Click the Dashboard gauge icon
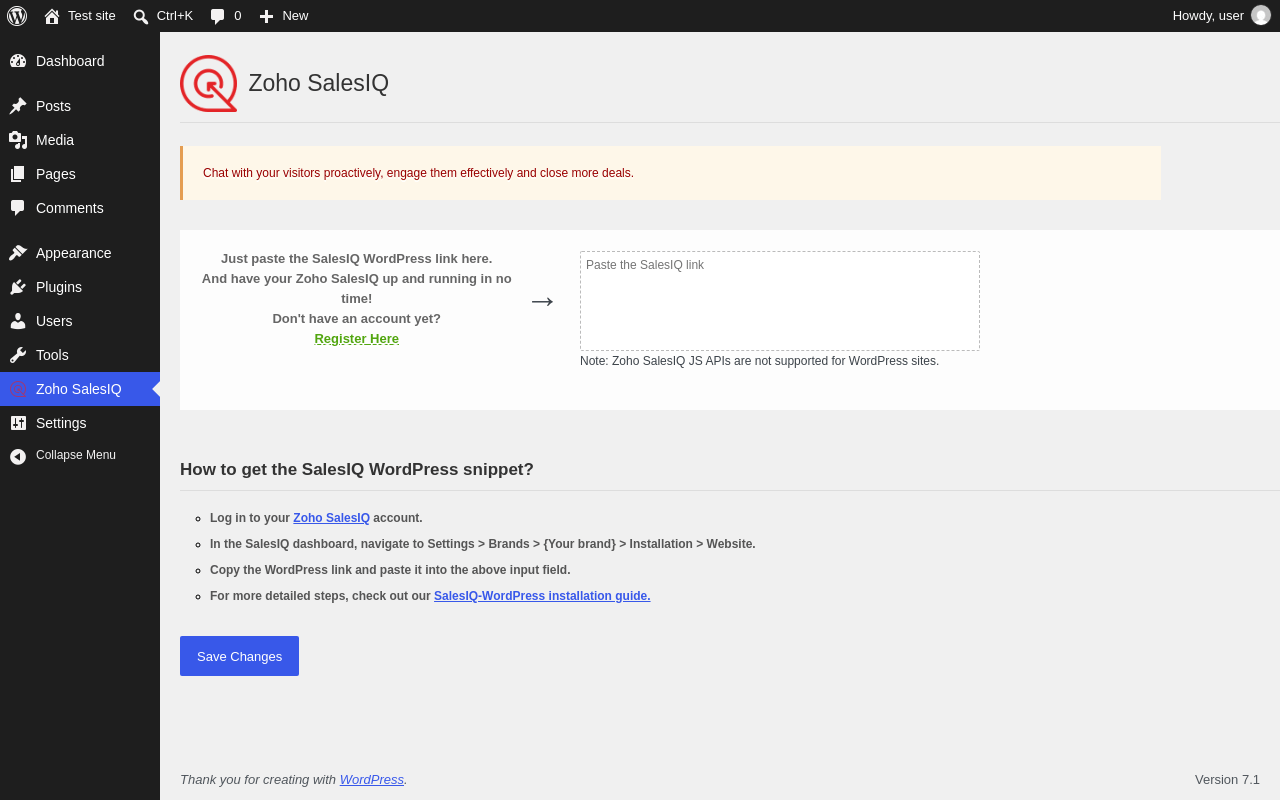Screen dimensions: 1280x800 point(18,61)
